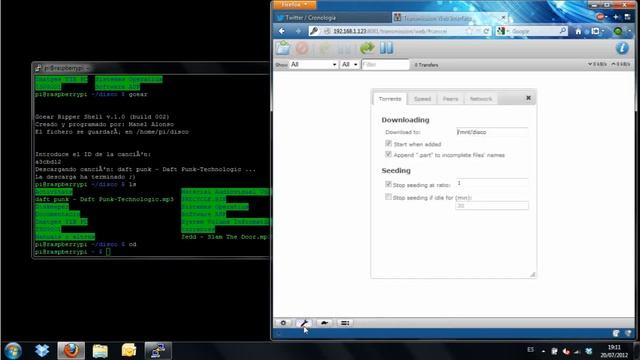This screenshot has width=640, height=360.
Task: Open the Windows Start menu
Action: tap(13, 351)
